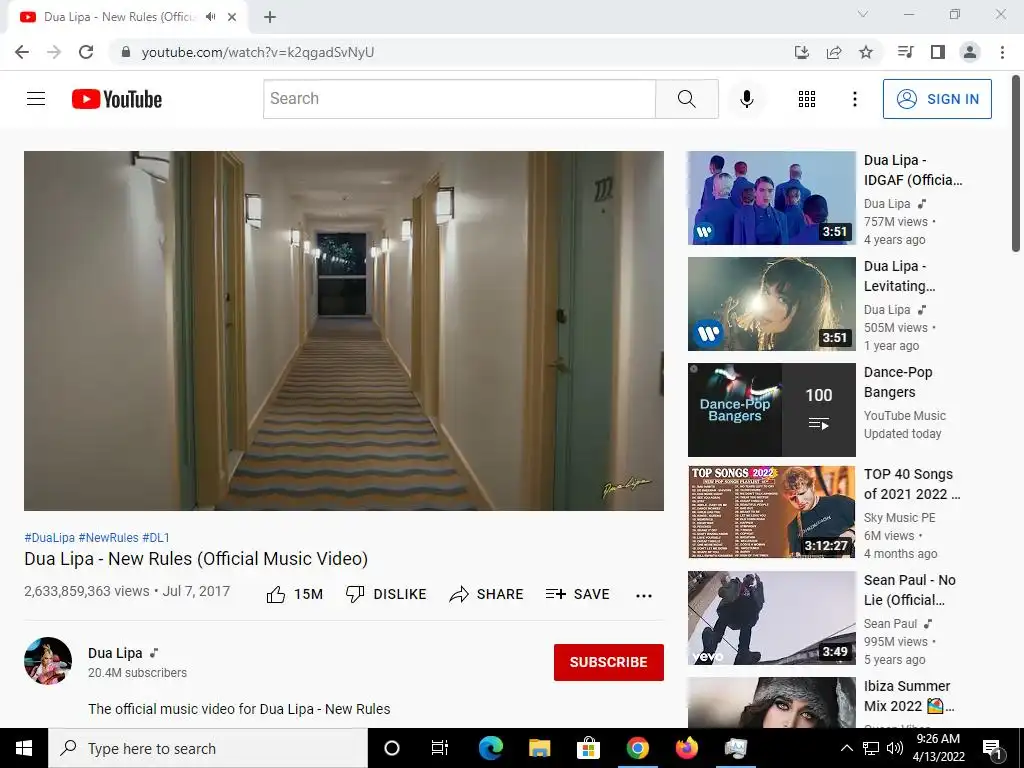Click the YouTube logo
This screenshot has width=1024, height=768.
tap(117, 99)
